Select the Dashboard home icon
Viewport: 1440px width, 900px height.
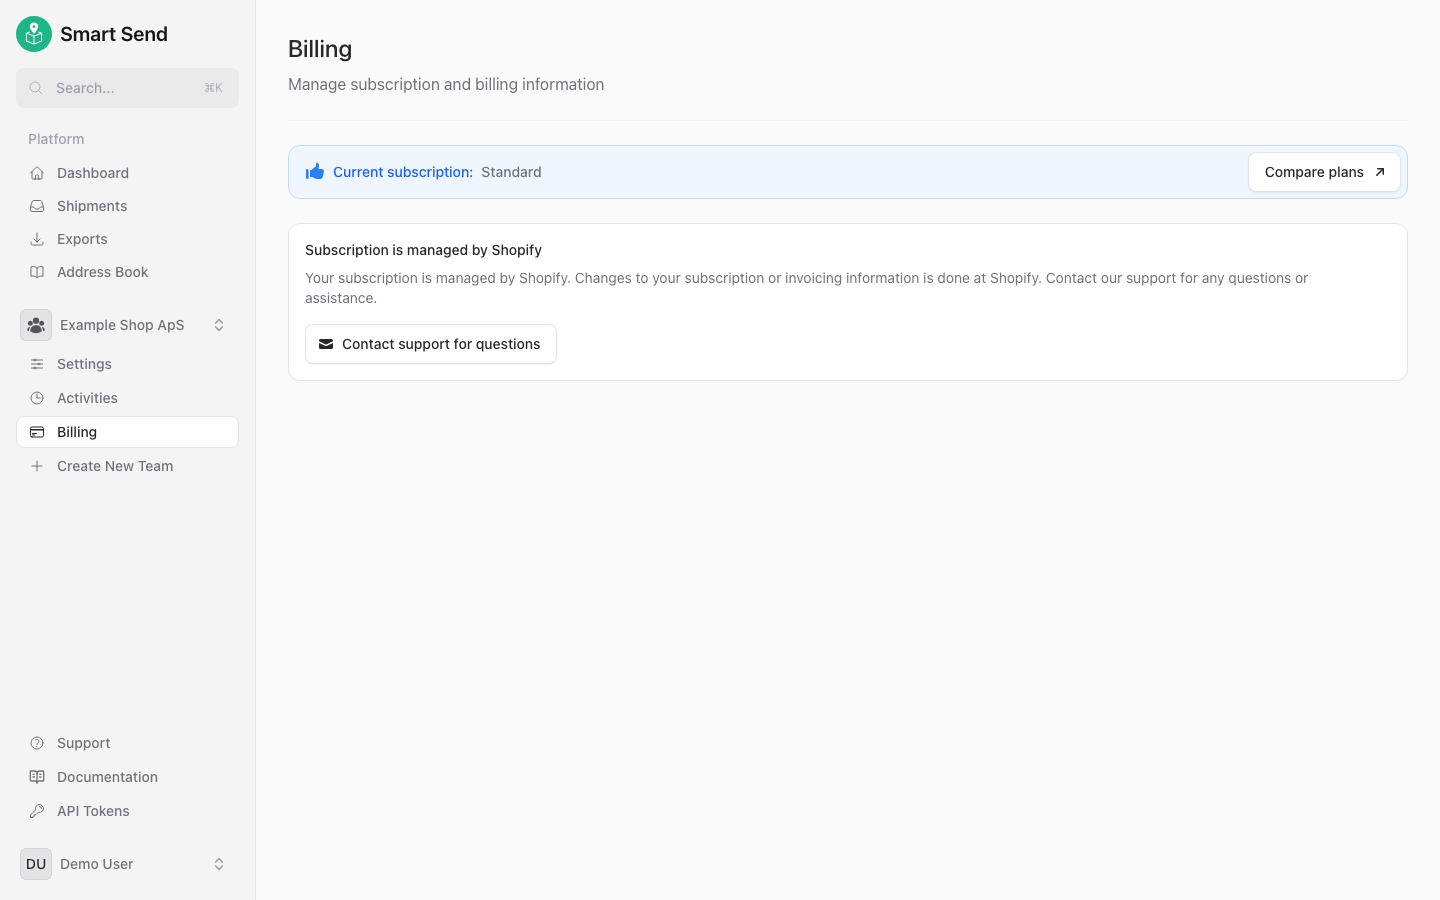click(36, 172)
